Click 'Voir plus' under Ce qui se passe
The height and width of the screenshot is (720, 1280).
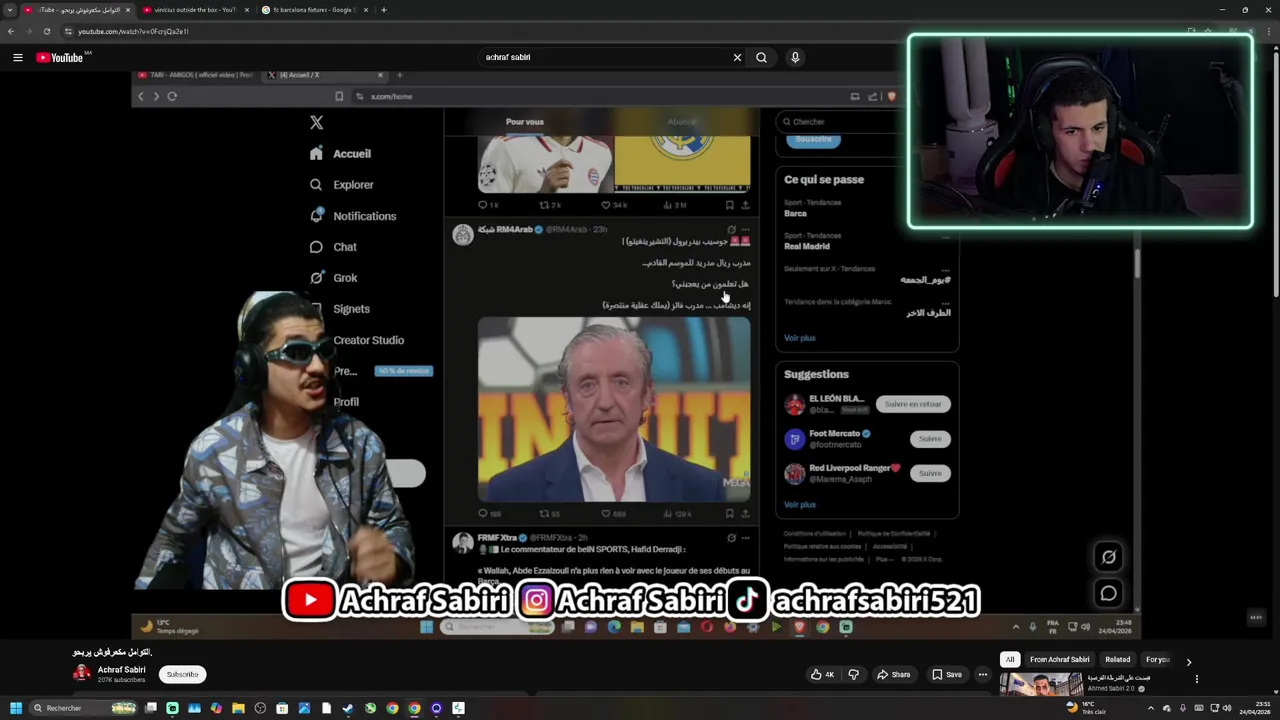pyautogui.click(x=799, y=338)
